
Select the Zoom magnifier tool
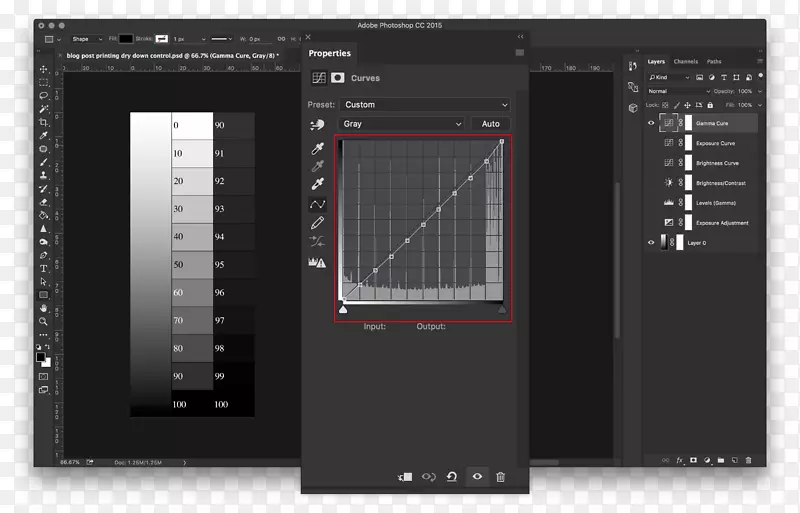click(x=43, y=321)
